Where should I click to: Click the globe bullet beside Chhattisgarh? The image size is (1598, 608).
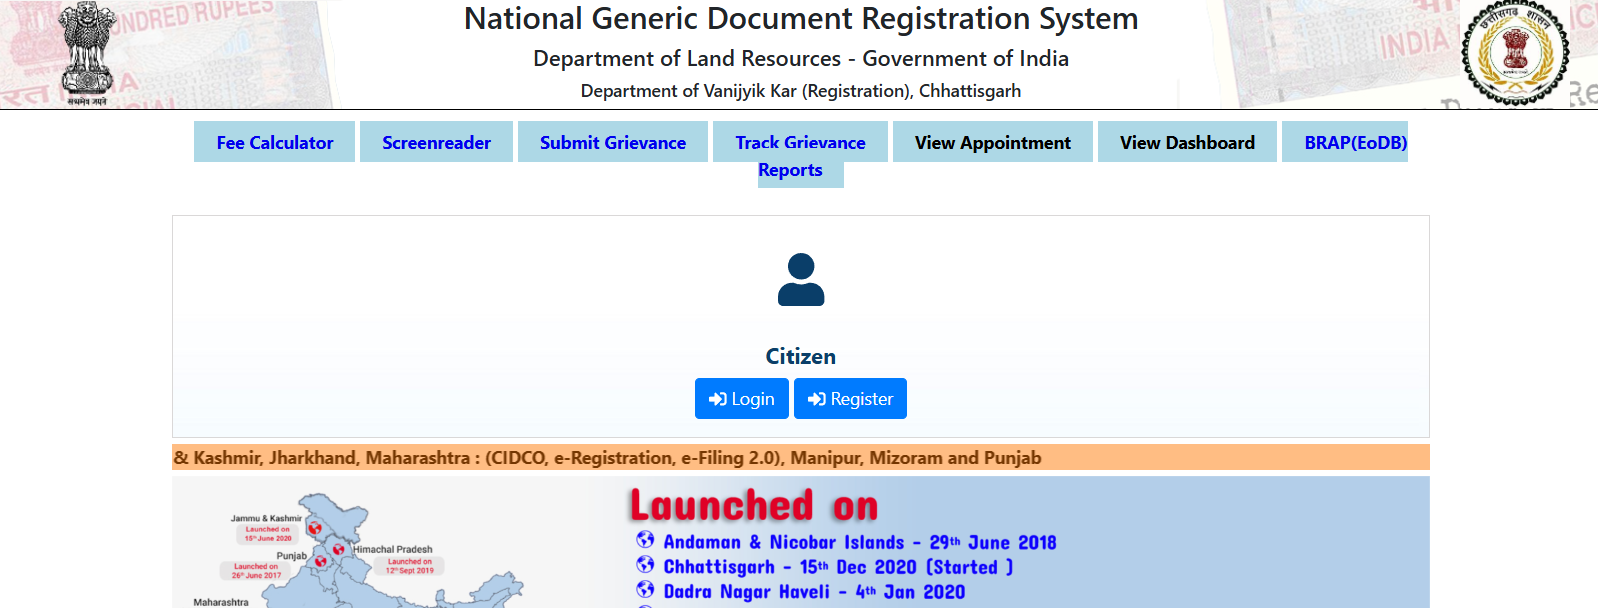click(645, 565)
